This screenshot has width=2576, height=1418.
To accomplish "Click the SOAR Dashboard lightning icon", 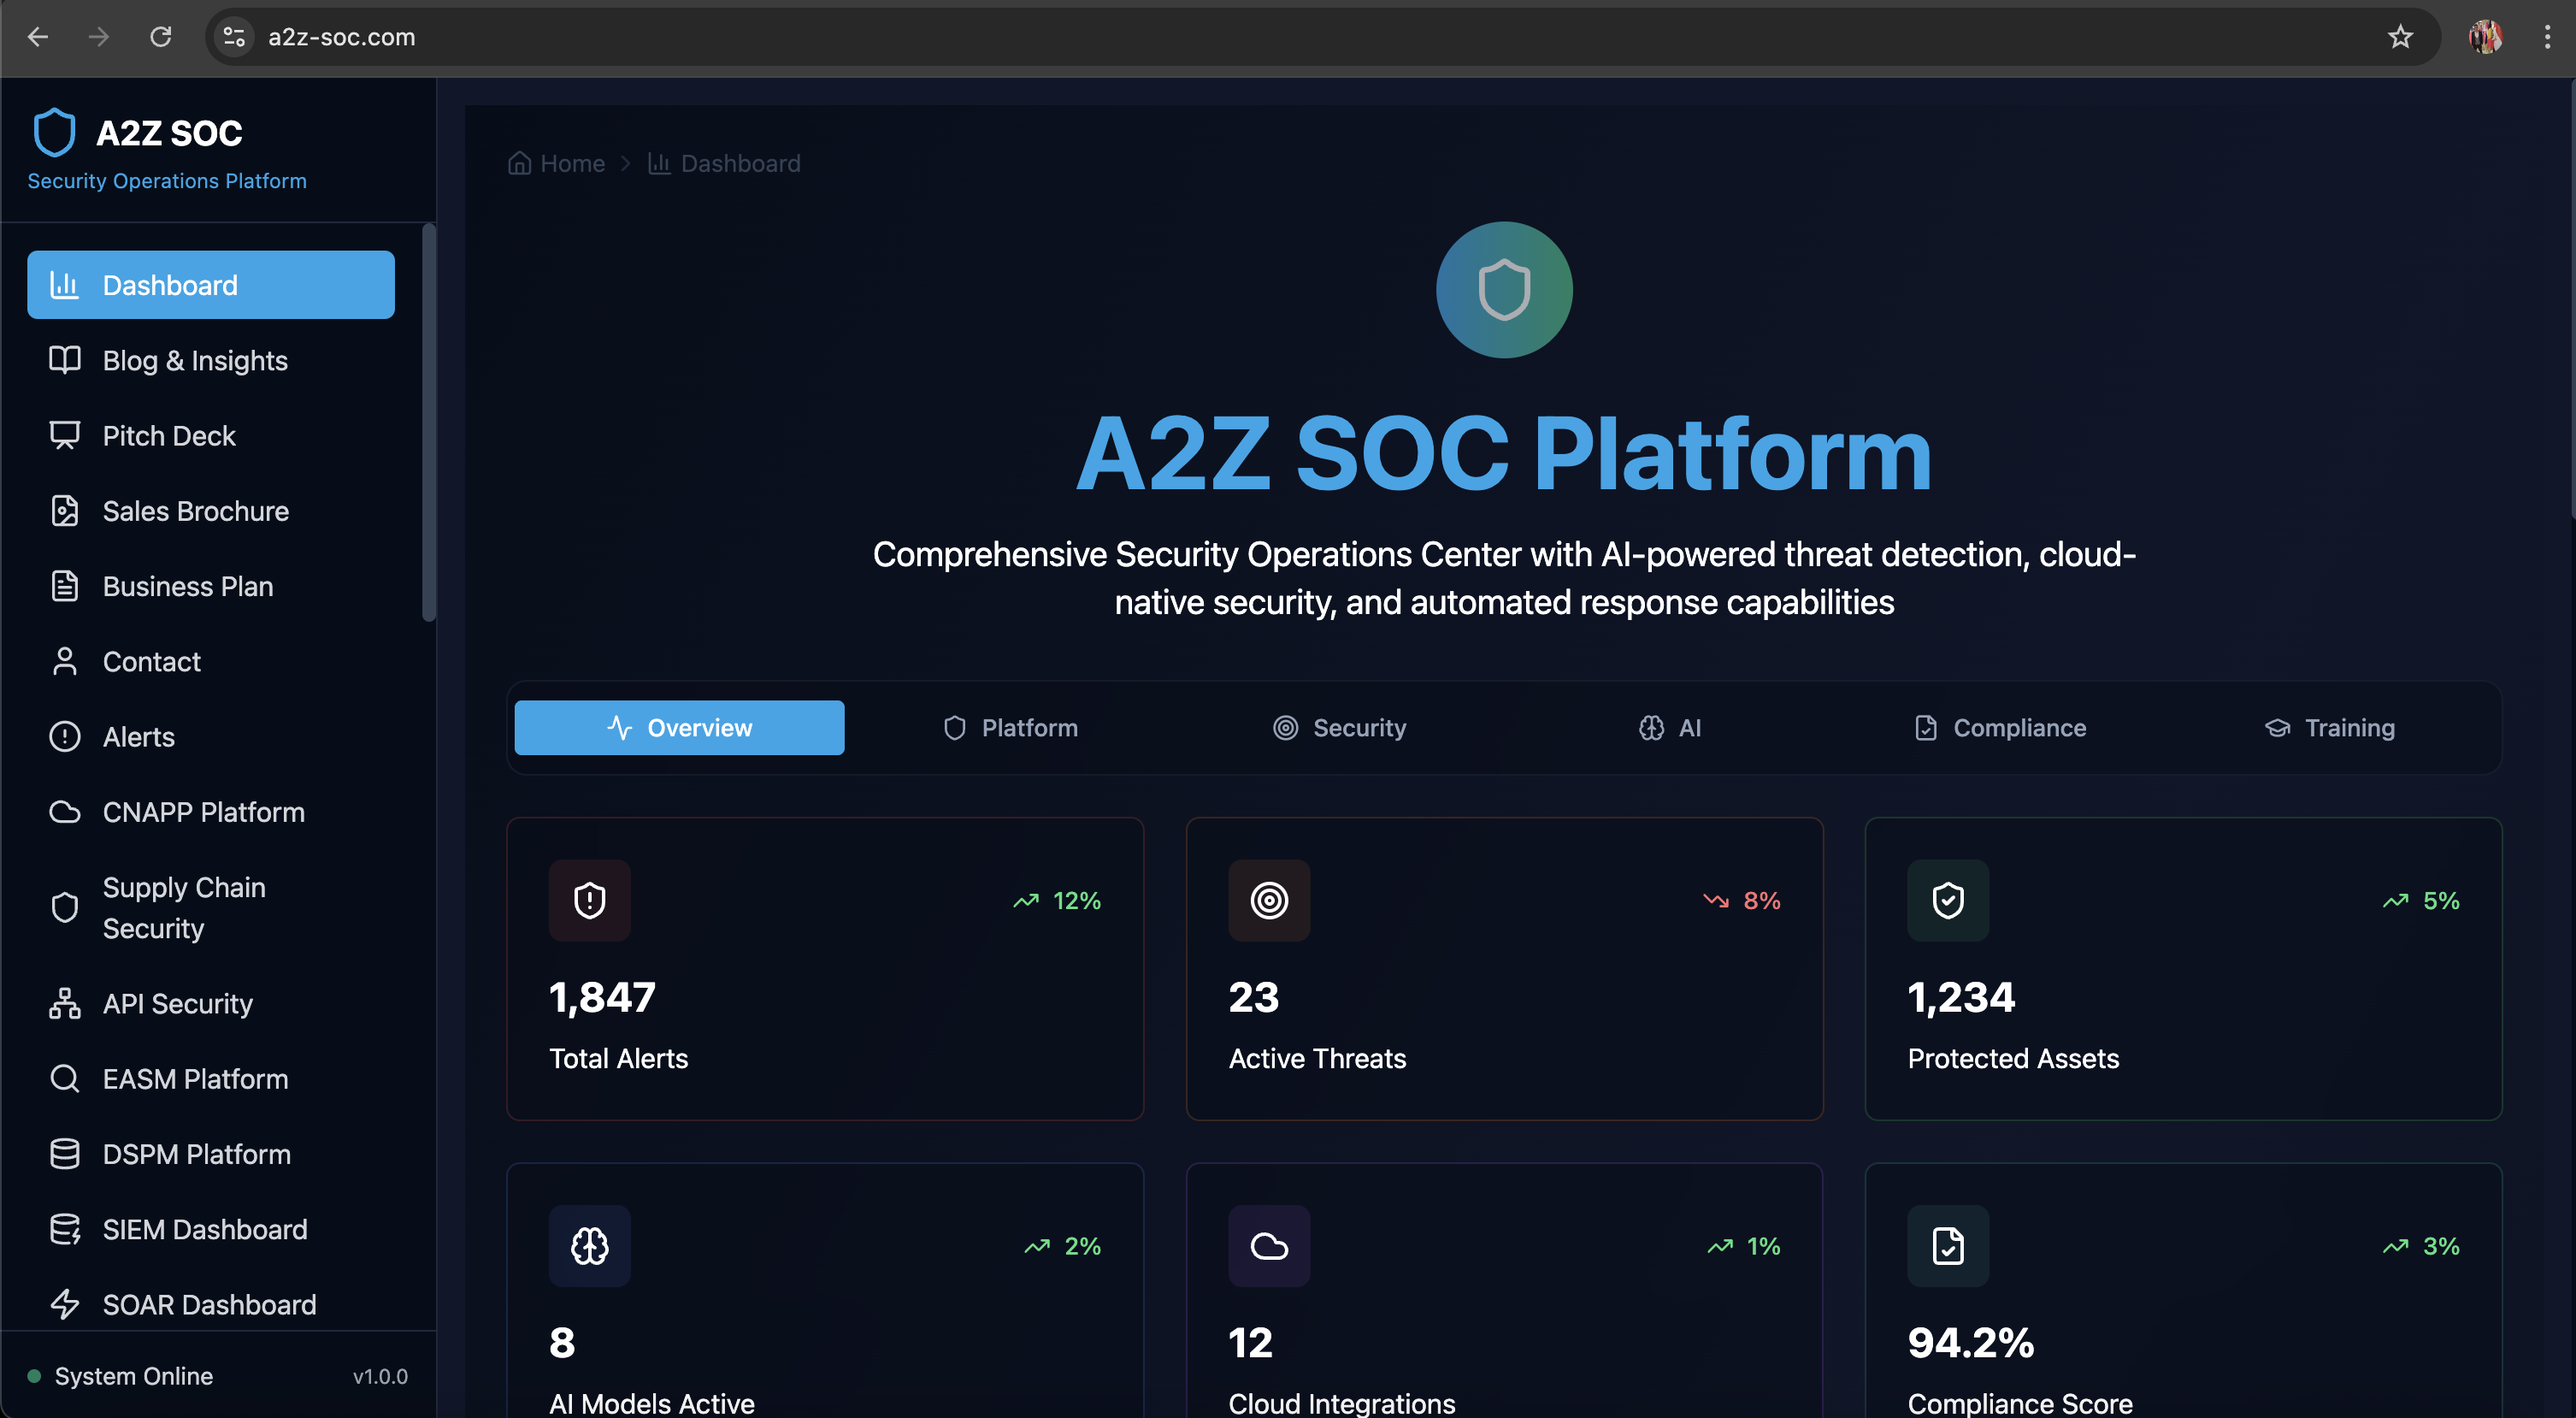I will 65,1304.
